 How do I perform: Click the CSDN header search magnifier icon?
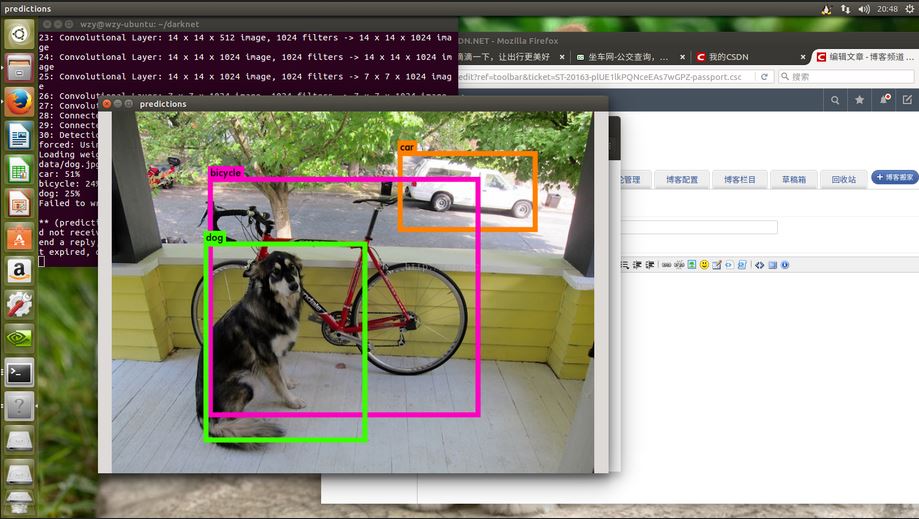click(835, 100)
